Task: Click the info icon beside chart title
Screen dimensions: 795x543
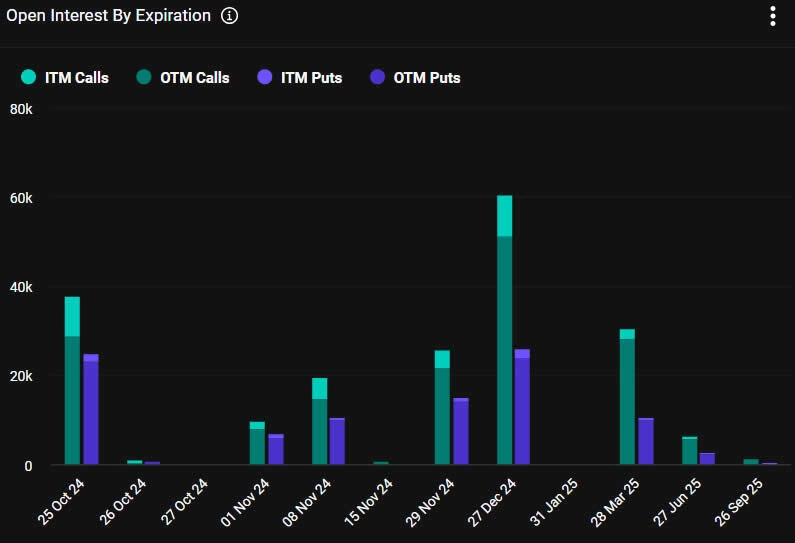Action: pos(230,16)
